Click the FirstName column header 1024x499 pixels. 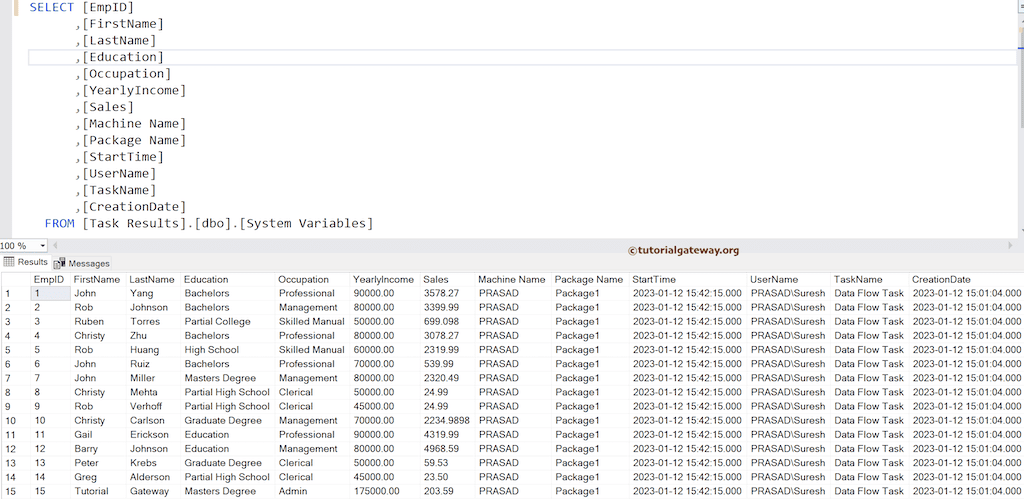[98, 279]
